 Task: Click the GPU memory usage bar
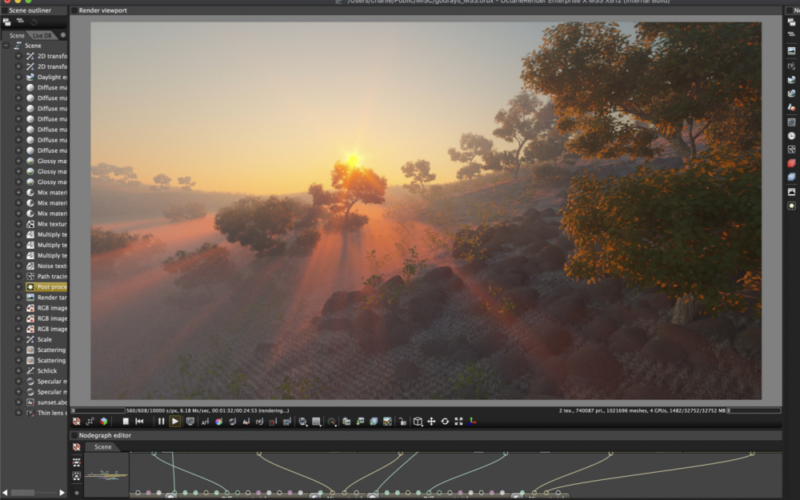[754, 410]
